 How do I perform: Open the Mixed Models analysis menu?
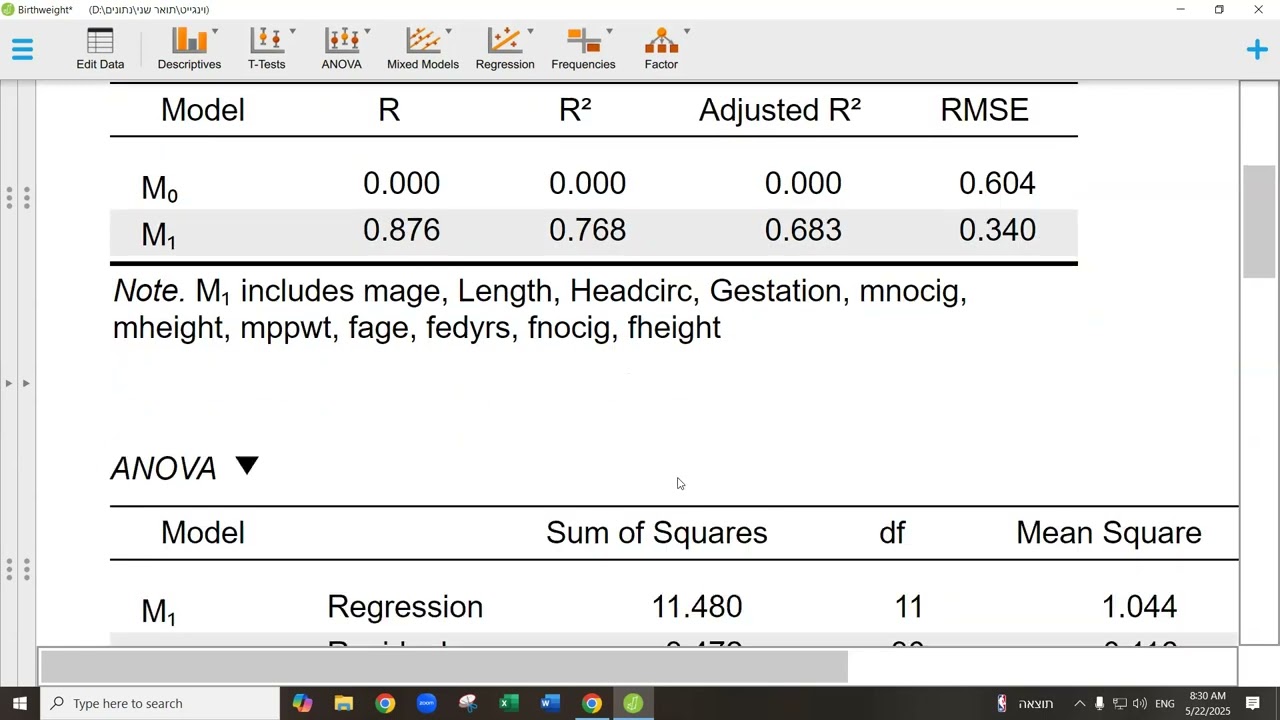[x=423, y=49]
